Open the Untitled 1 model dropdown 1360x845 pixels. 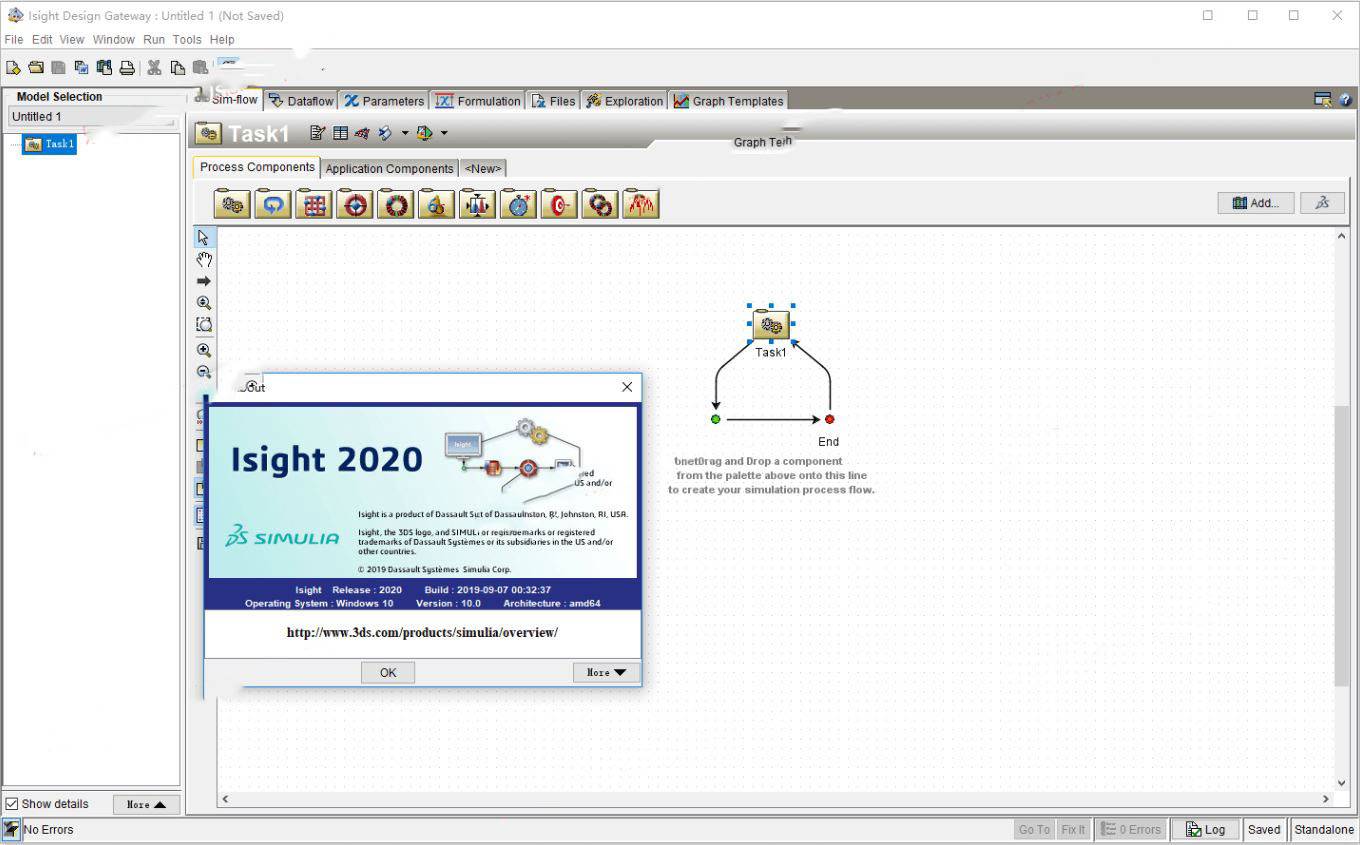coord(92,117)
